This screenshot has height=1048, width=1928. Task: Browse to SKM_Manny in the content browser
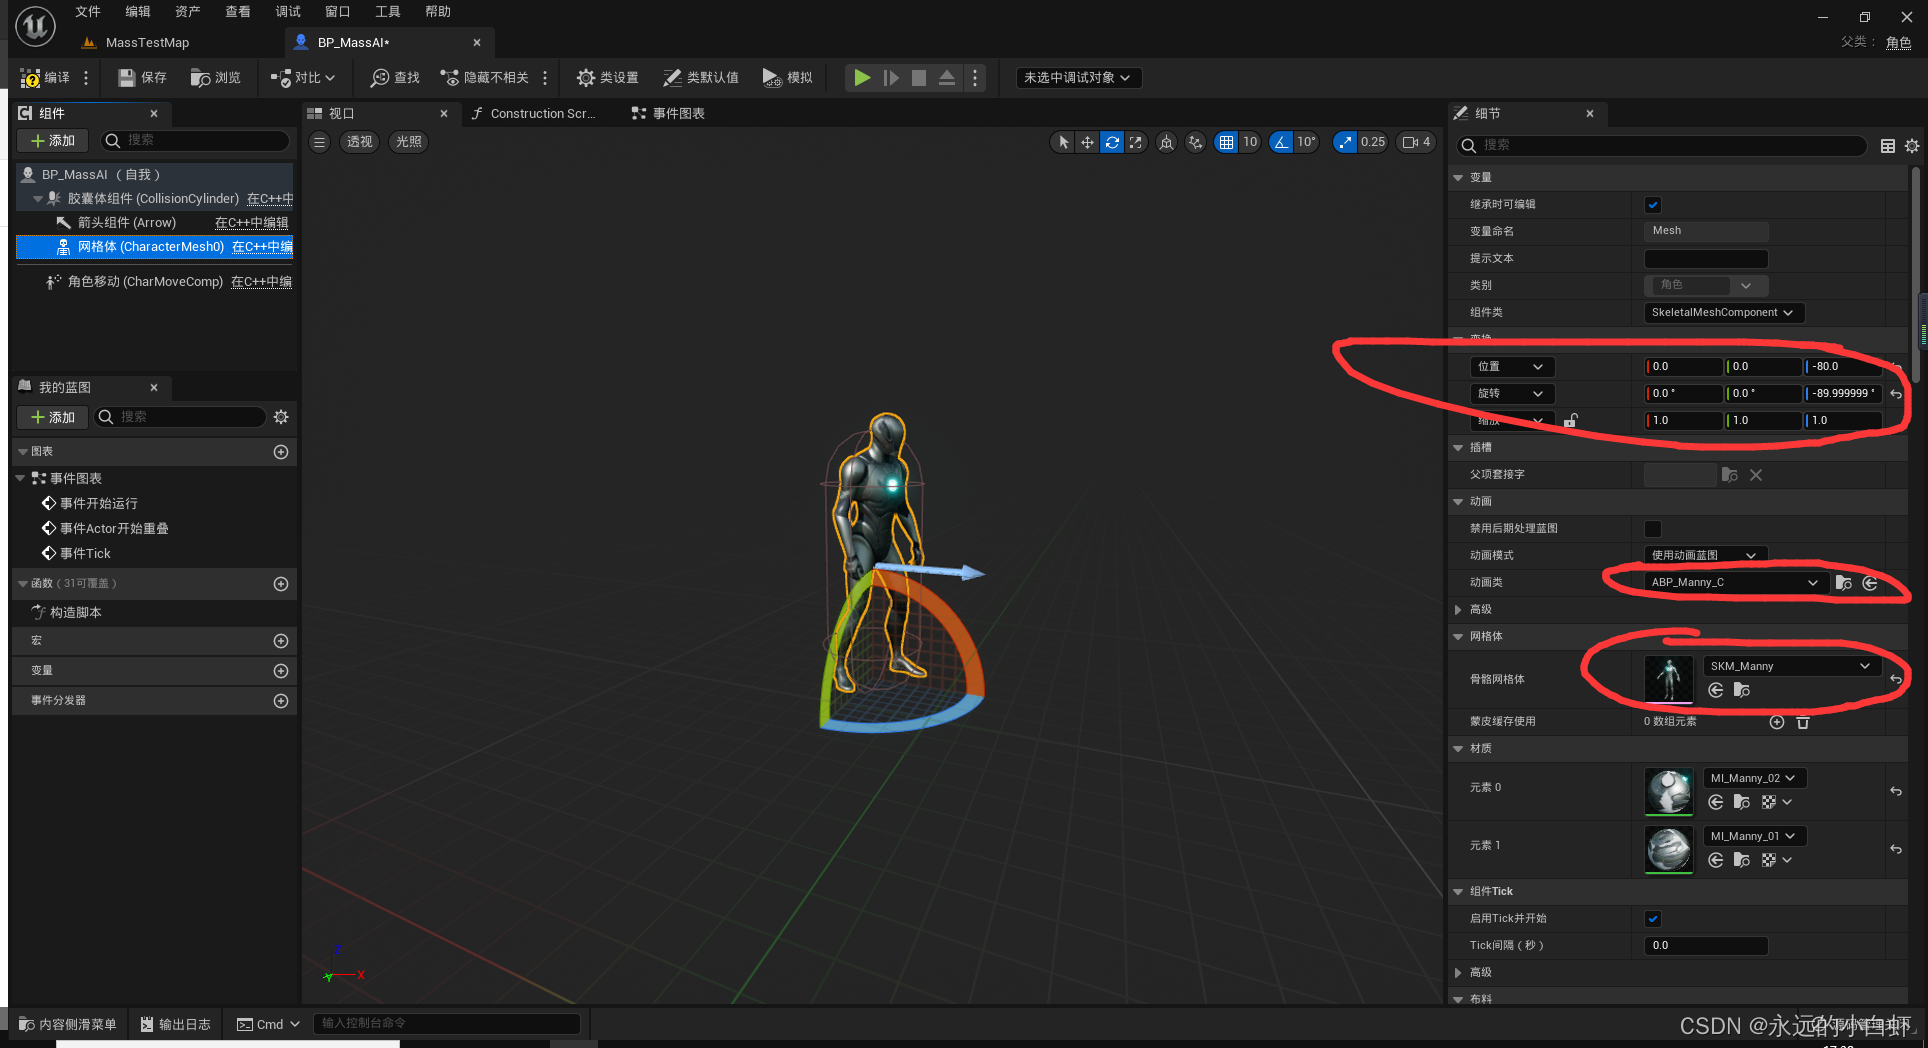click(1741, 690)
